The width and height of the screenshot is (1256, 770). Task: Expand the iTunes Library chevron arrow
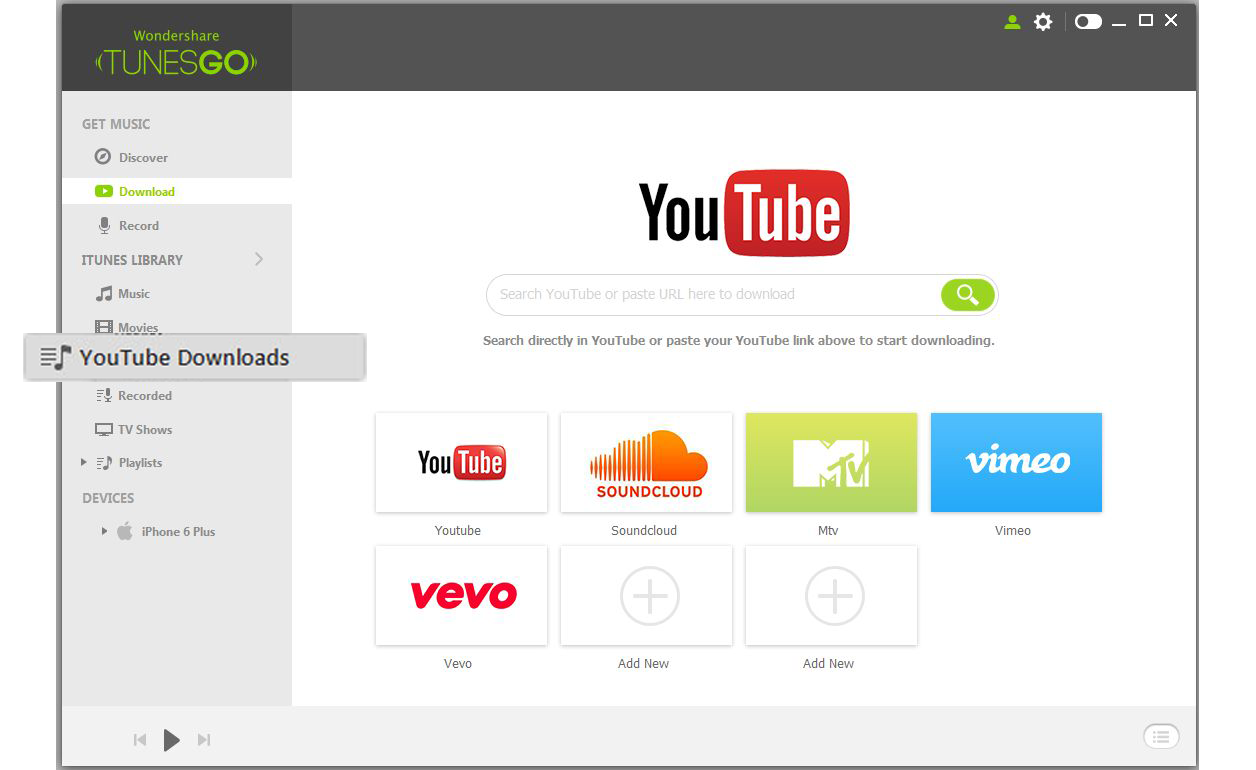(x=259, y=260)
